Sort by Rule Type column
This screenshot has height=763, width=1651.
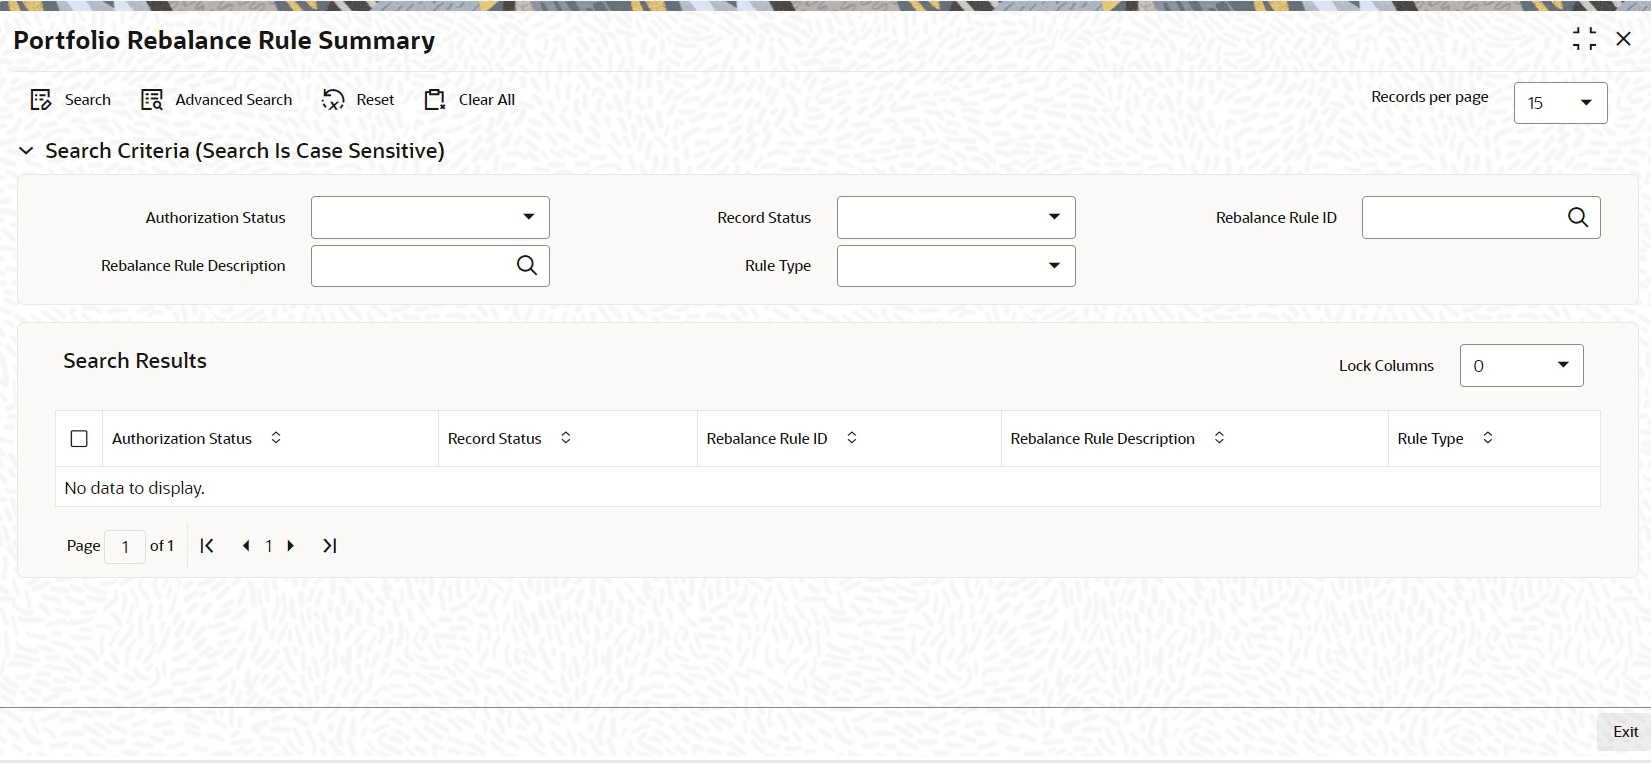point(1488,438)
